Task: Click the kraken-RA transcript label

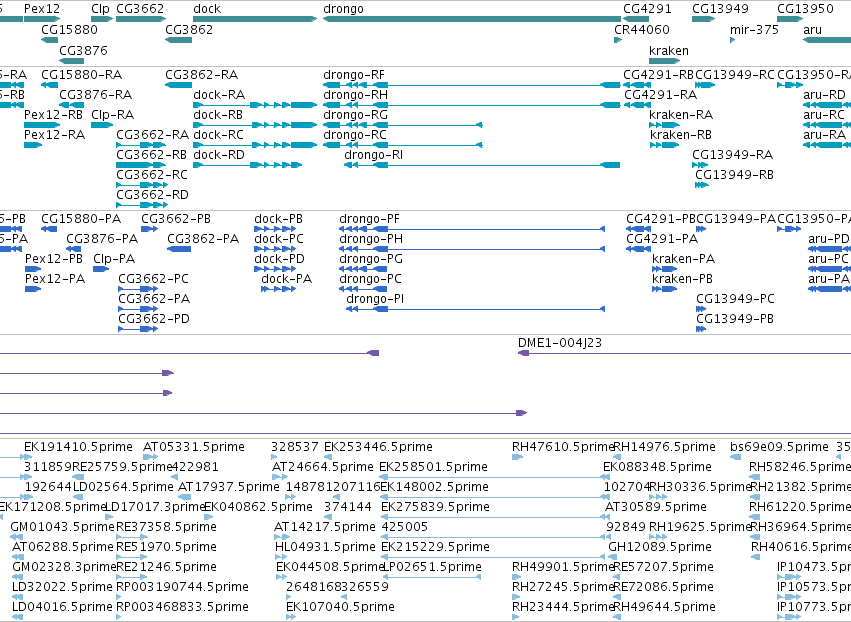Action: [681, 115]
